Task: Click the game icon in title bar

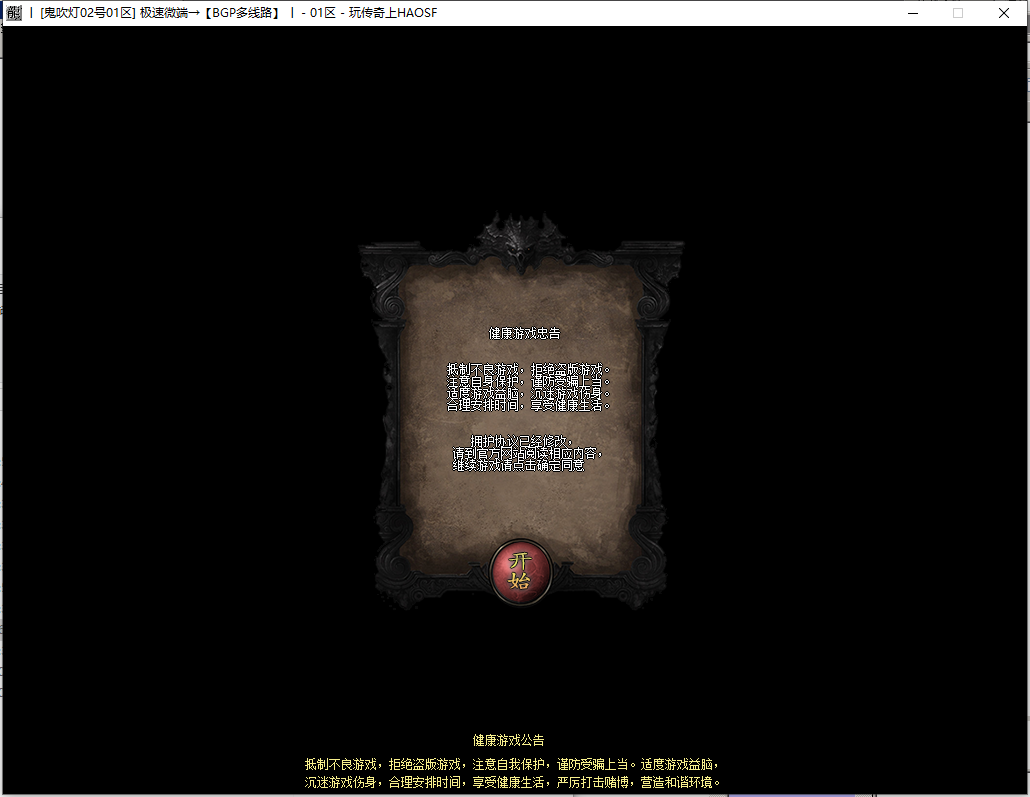Action: (14, 13)
